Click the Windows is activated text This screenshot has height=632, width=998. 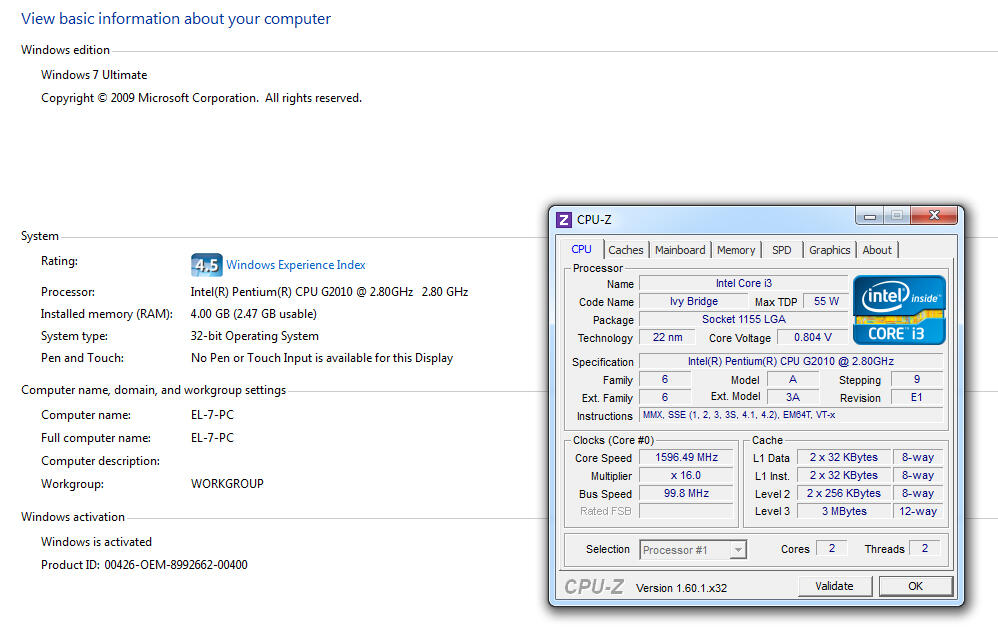96,542
